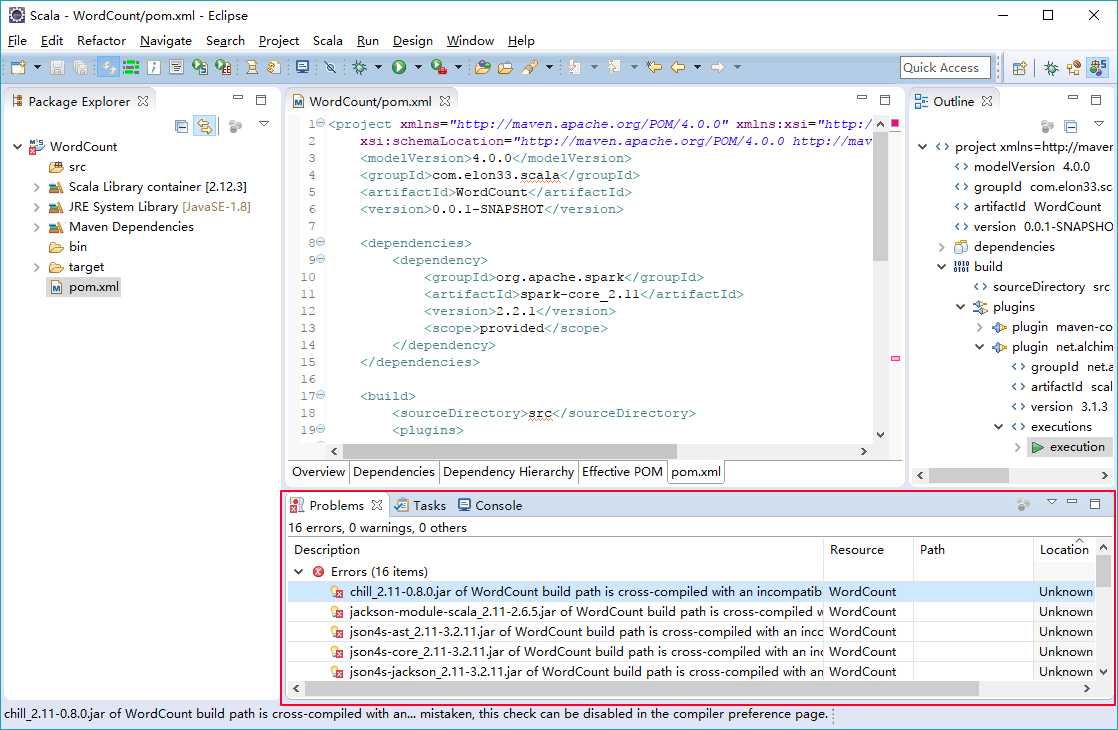
Task: Expand Maven Dependencies node
Action: click(x=36, y=227)
